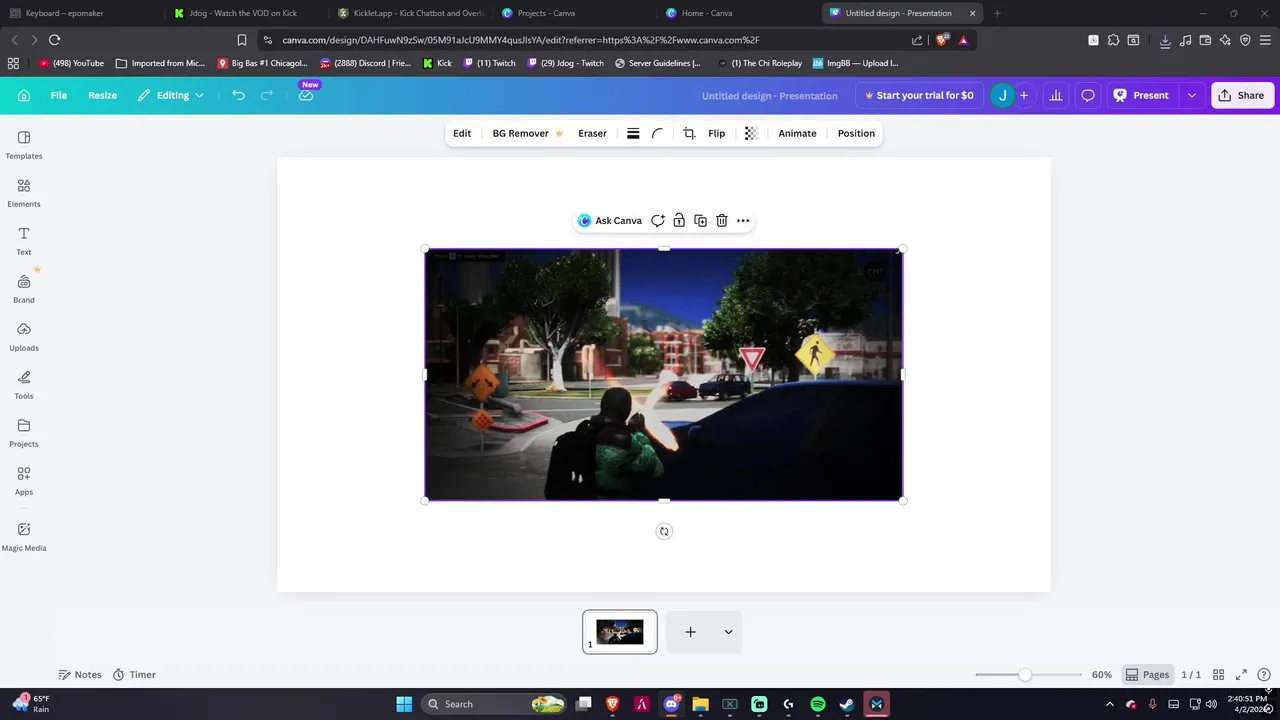Screen dimensions: 1280x720
Task: Open Discord from the taskbar
Action: point(671,704)
